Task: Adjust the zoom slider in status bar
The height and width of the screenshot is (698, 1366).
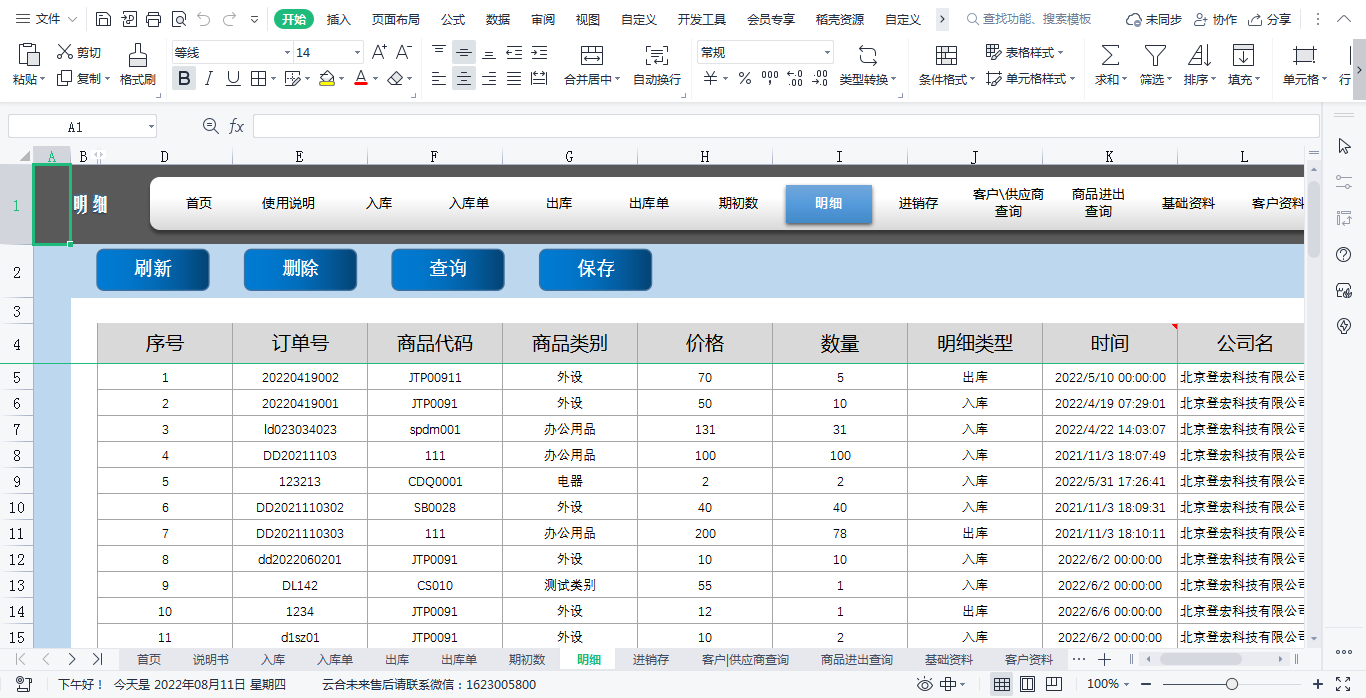Action: [x=1232, y=684]
